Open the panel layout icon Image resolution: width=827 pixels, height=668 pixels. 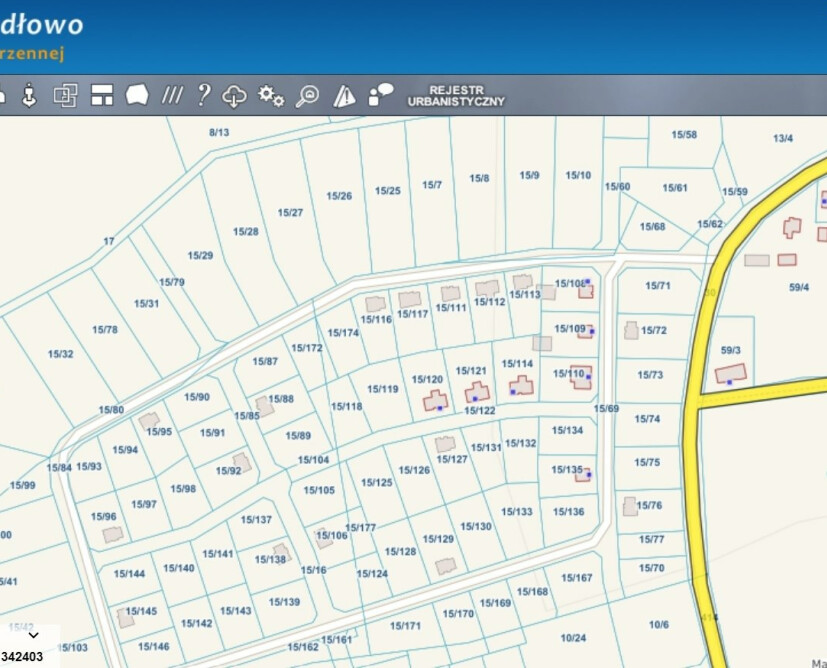(x=101, y=95)
